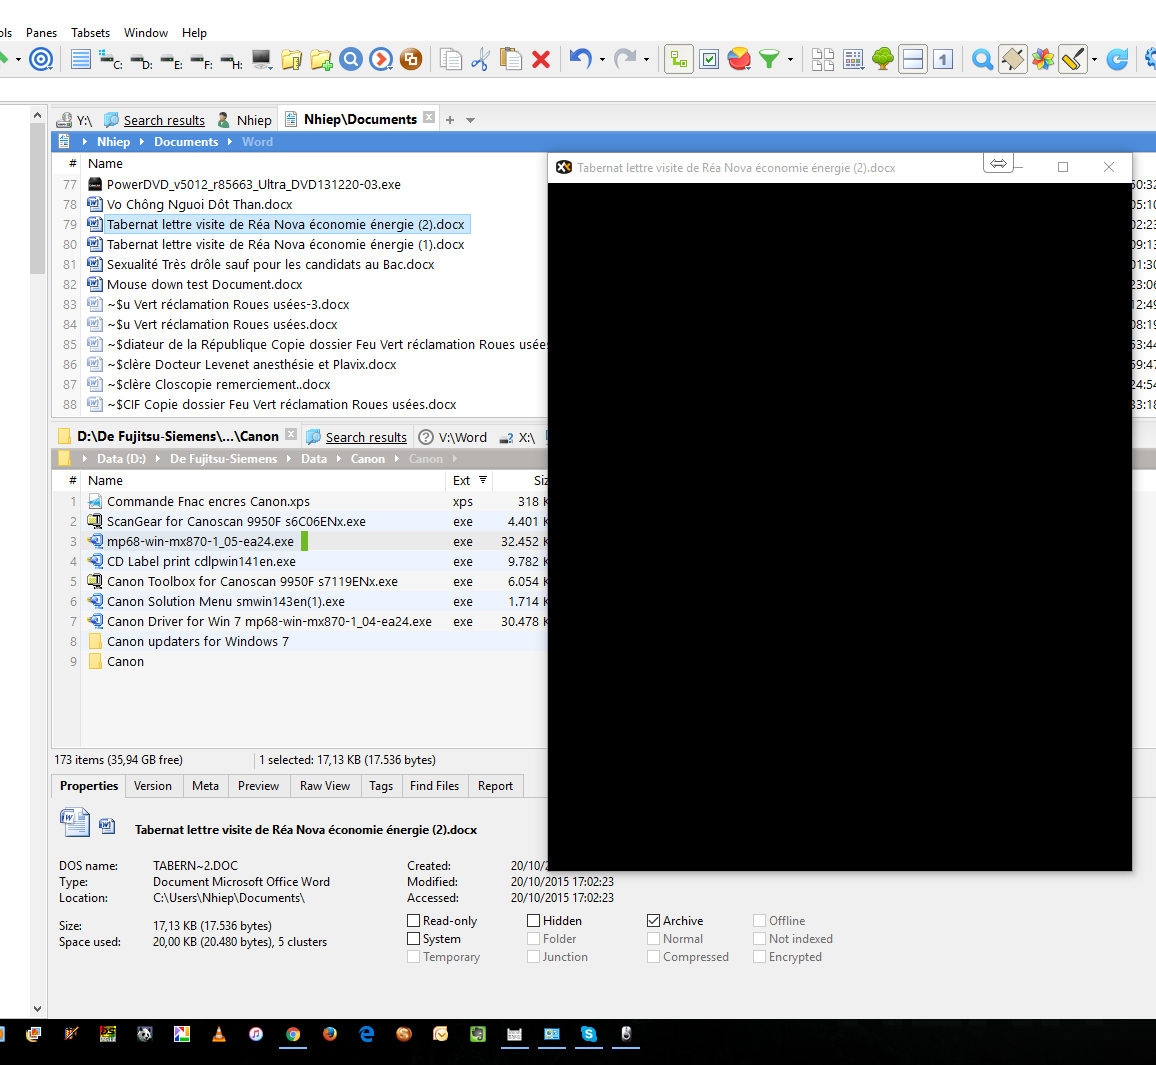The height and width of the screenshot is (1065, 1156).
Task: Toggle the folder tree icon
Action: [x=882, y=60]
